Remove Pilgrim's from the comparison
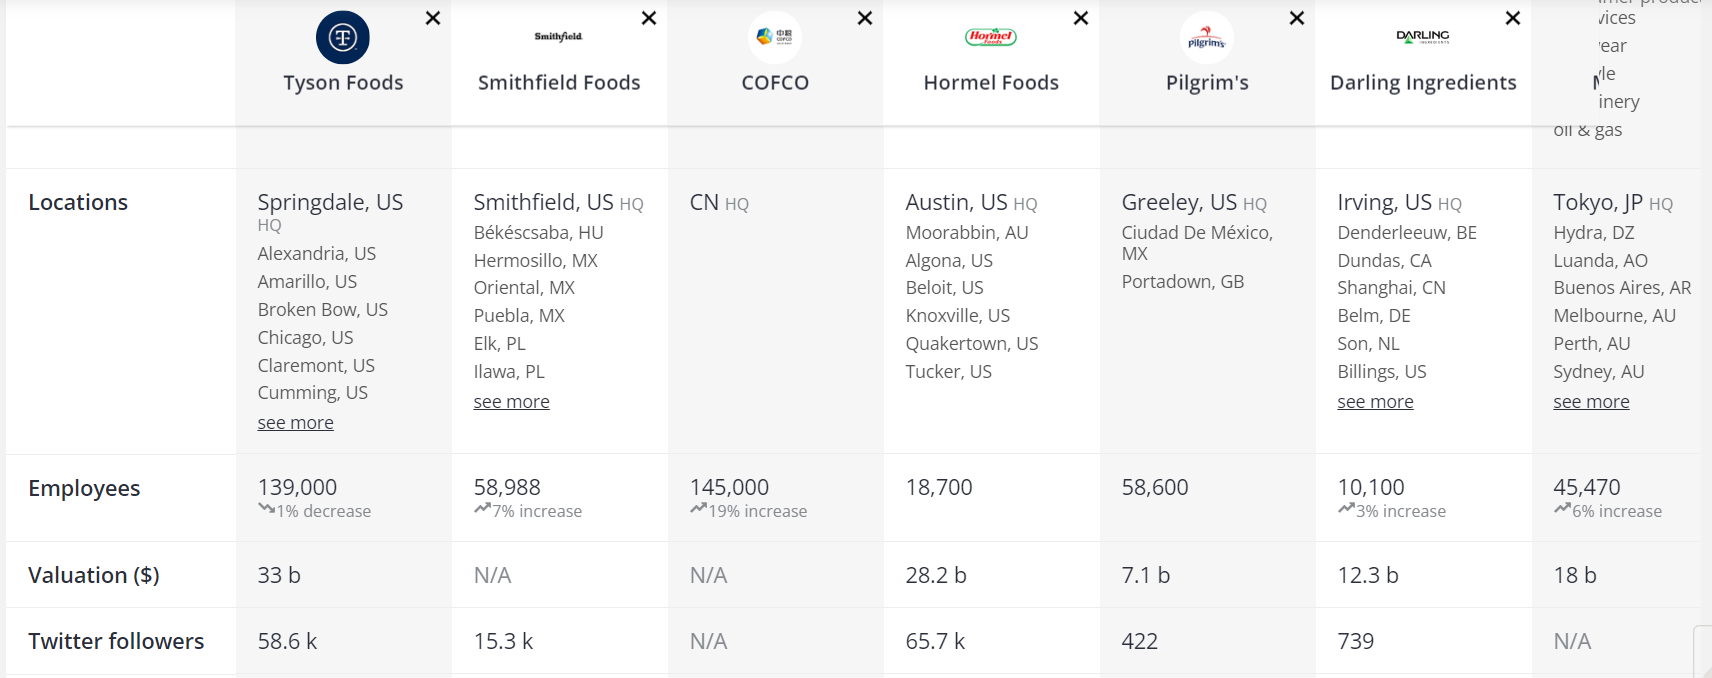This screenshot has width=1712, height=678. coord(1297,18)
